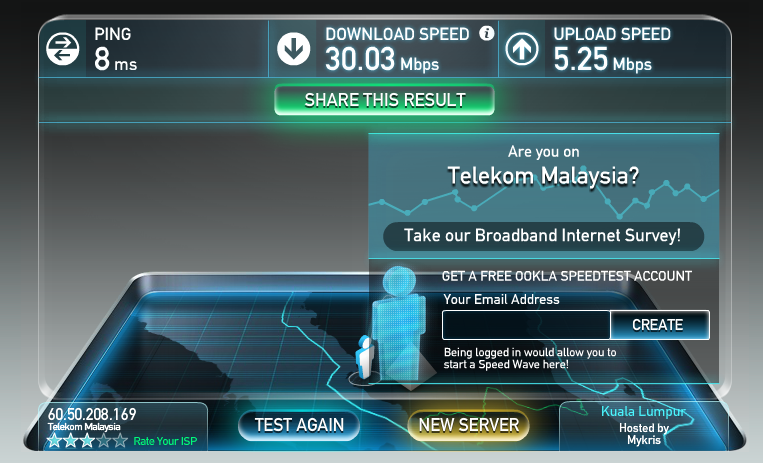Viewport: 763px width, 463px height.
Task: Run the test again
Action: coord(299,425)
